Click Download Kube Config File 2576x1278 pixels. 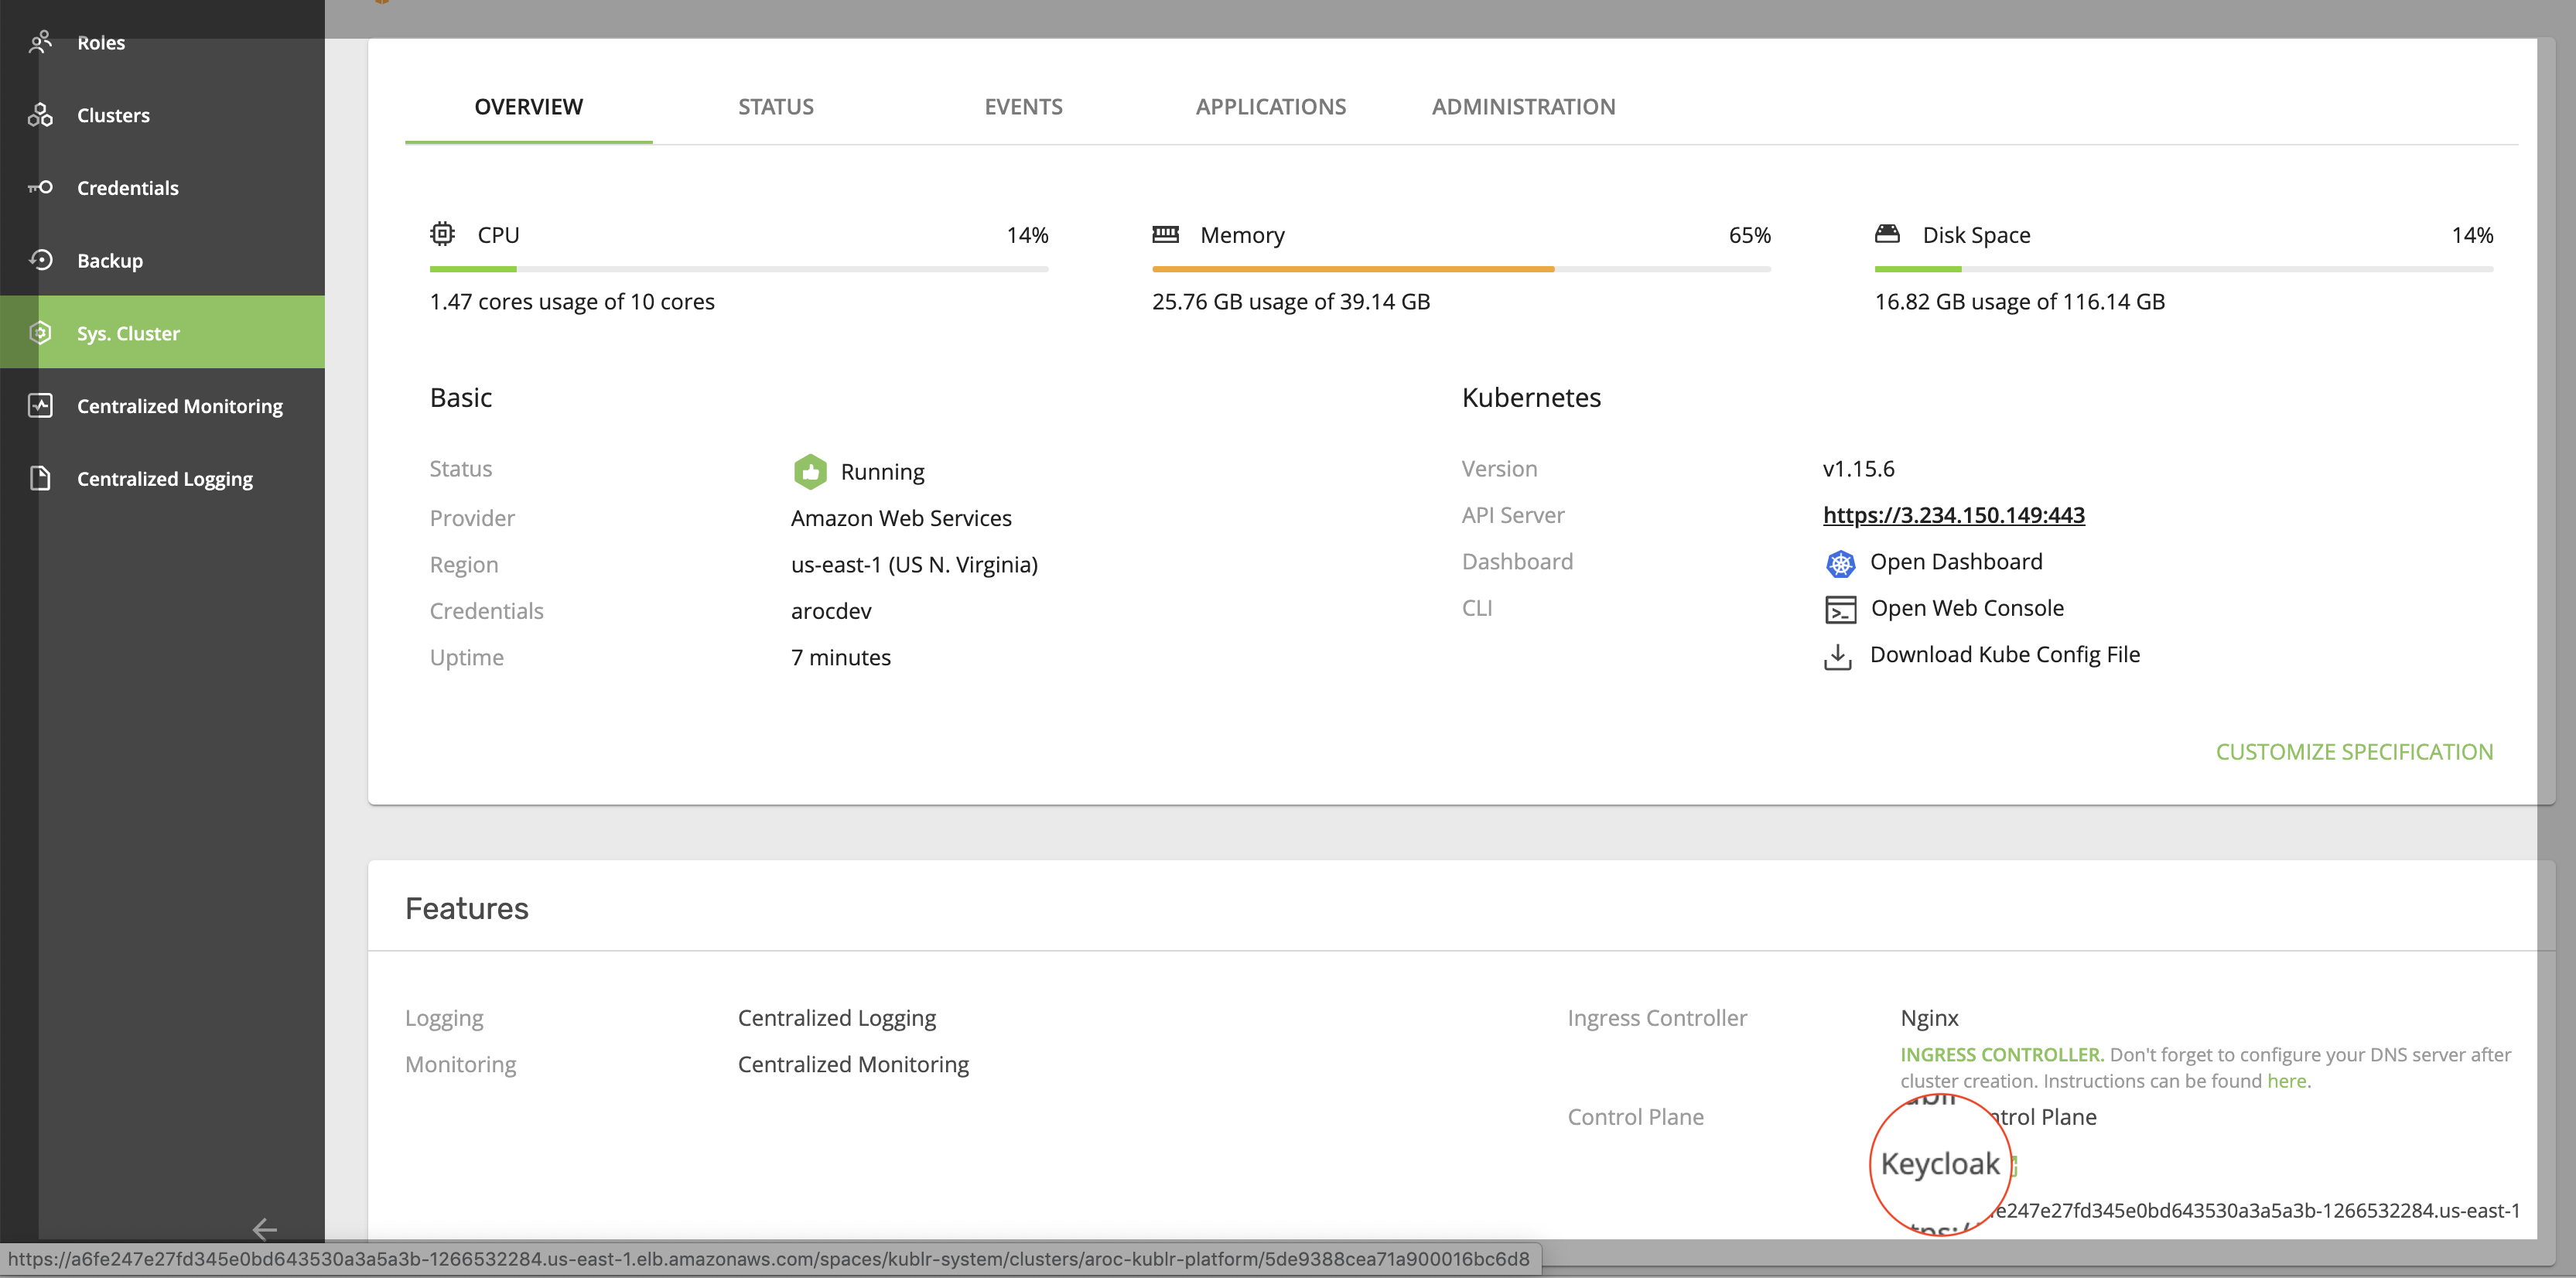click(x=2005, y=654)
